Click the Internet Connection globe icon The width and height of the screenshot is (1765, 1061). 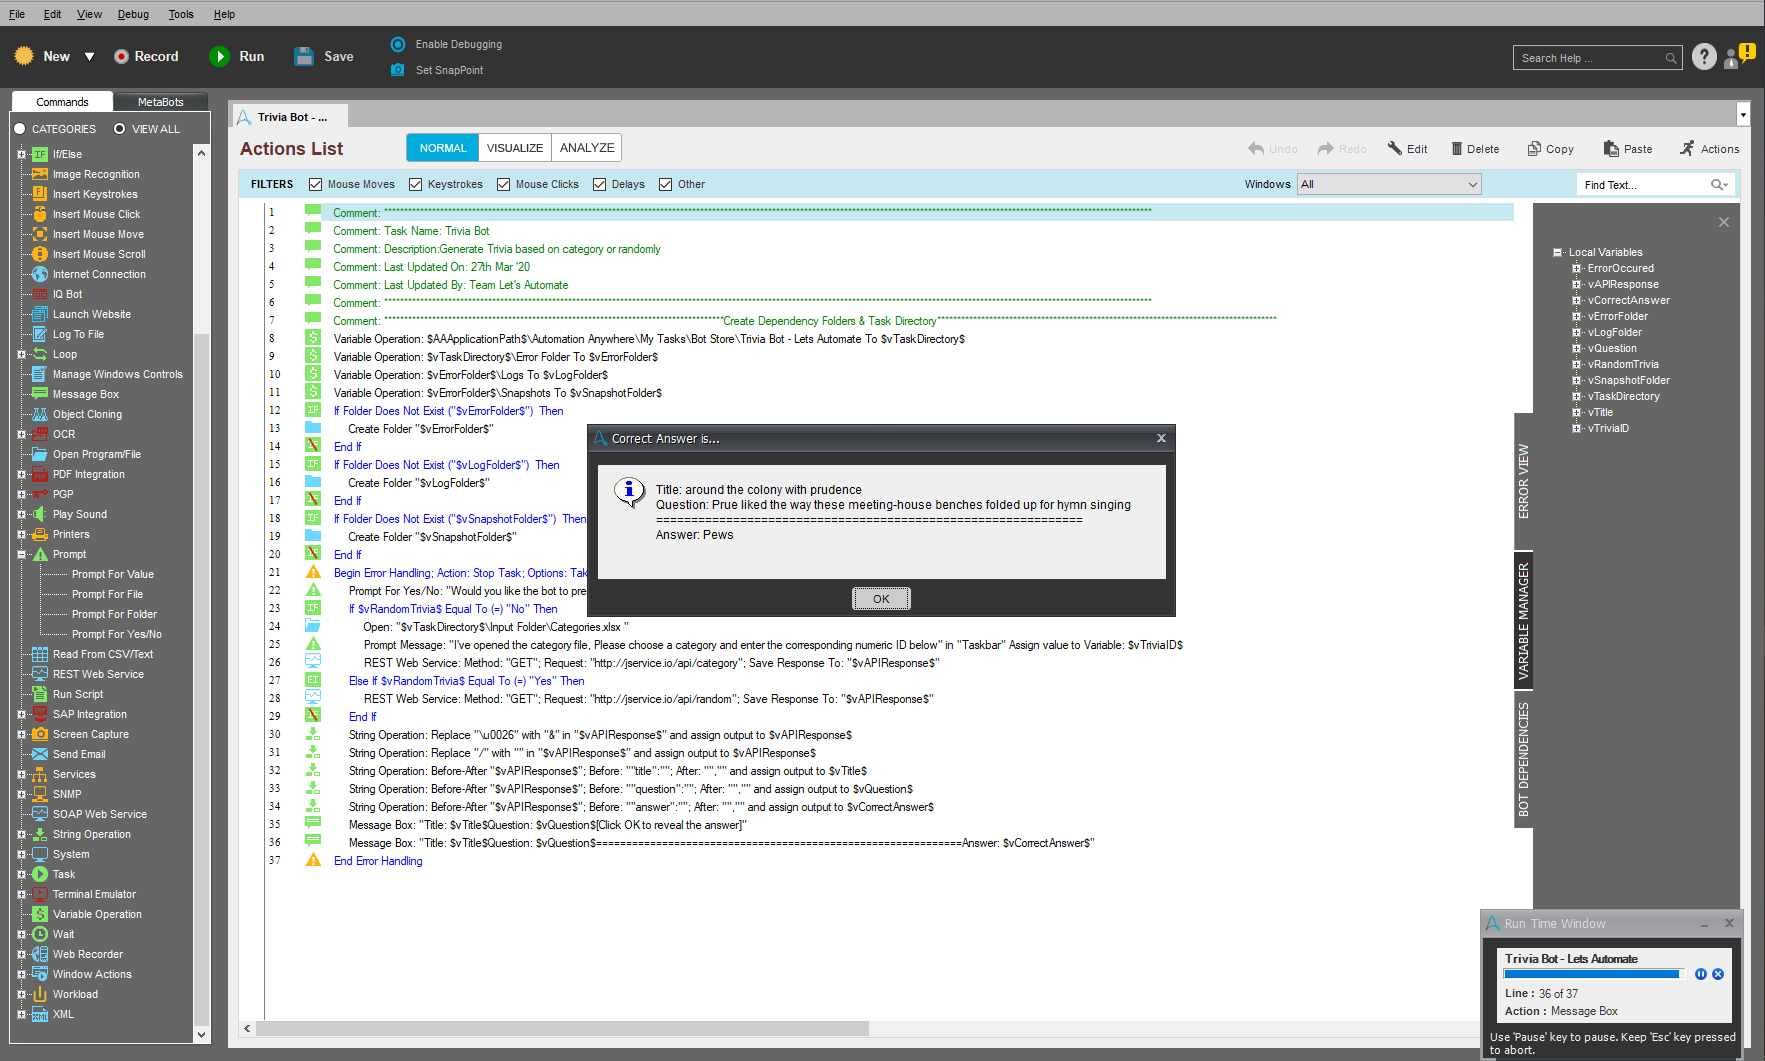40,274
